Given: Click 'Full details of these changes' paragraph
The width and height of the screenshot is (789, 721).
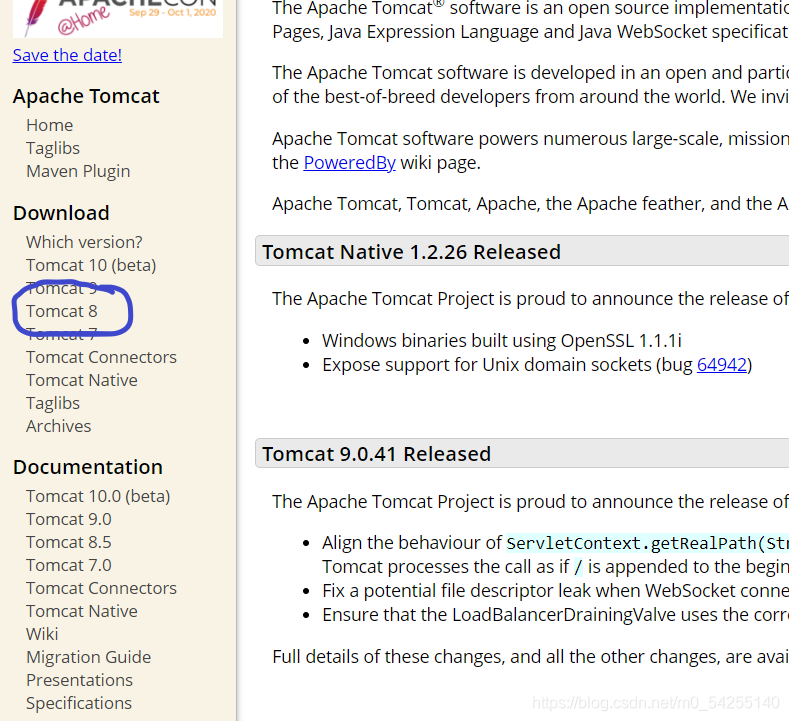Looking at the screenshot, I should click(x=530, y=657).
